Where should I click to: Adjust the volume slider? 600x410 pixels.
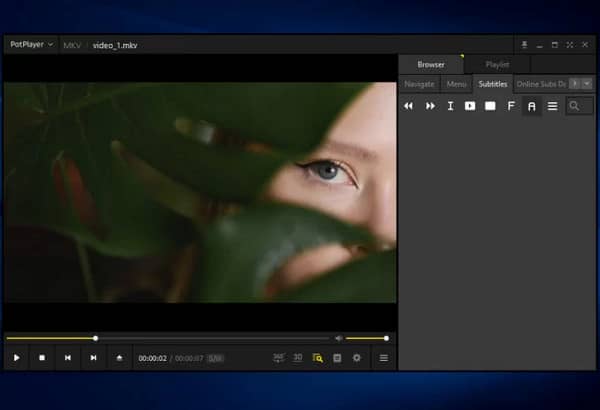367,338
